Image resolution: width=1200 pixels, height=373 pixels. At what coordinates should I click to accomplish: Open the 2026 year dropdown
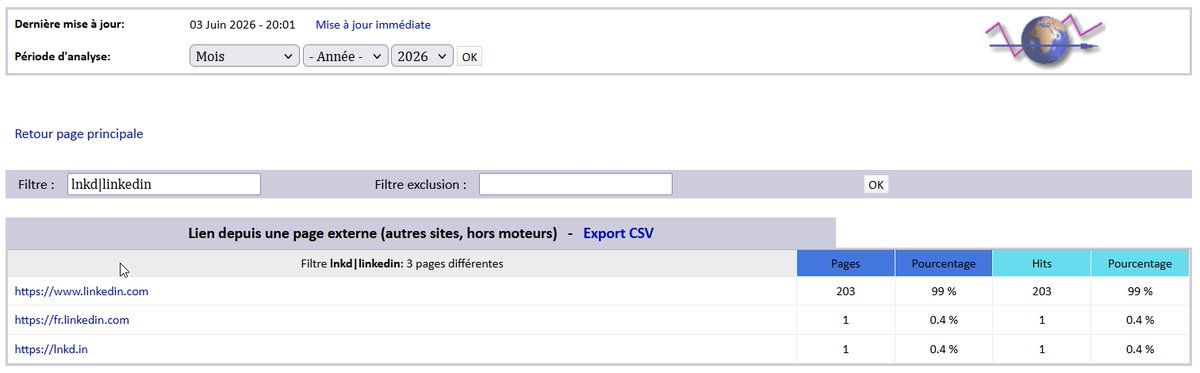pos(422,57)
